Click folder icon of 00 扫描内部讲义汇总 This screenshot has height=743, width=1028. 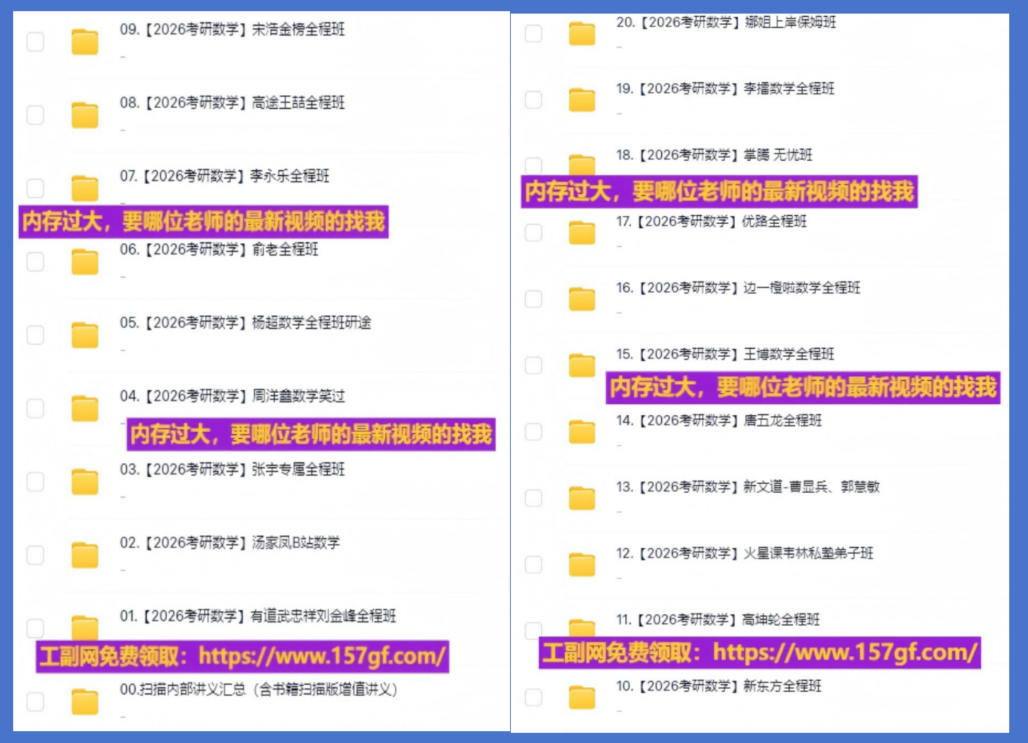85,702
